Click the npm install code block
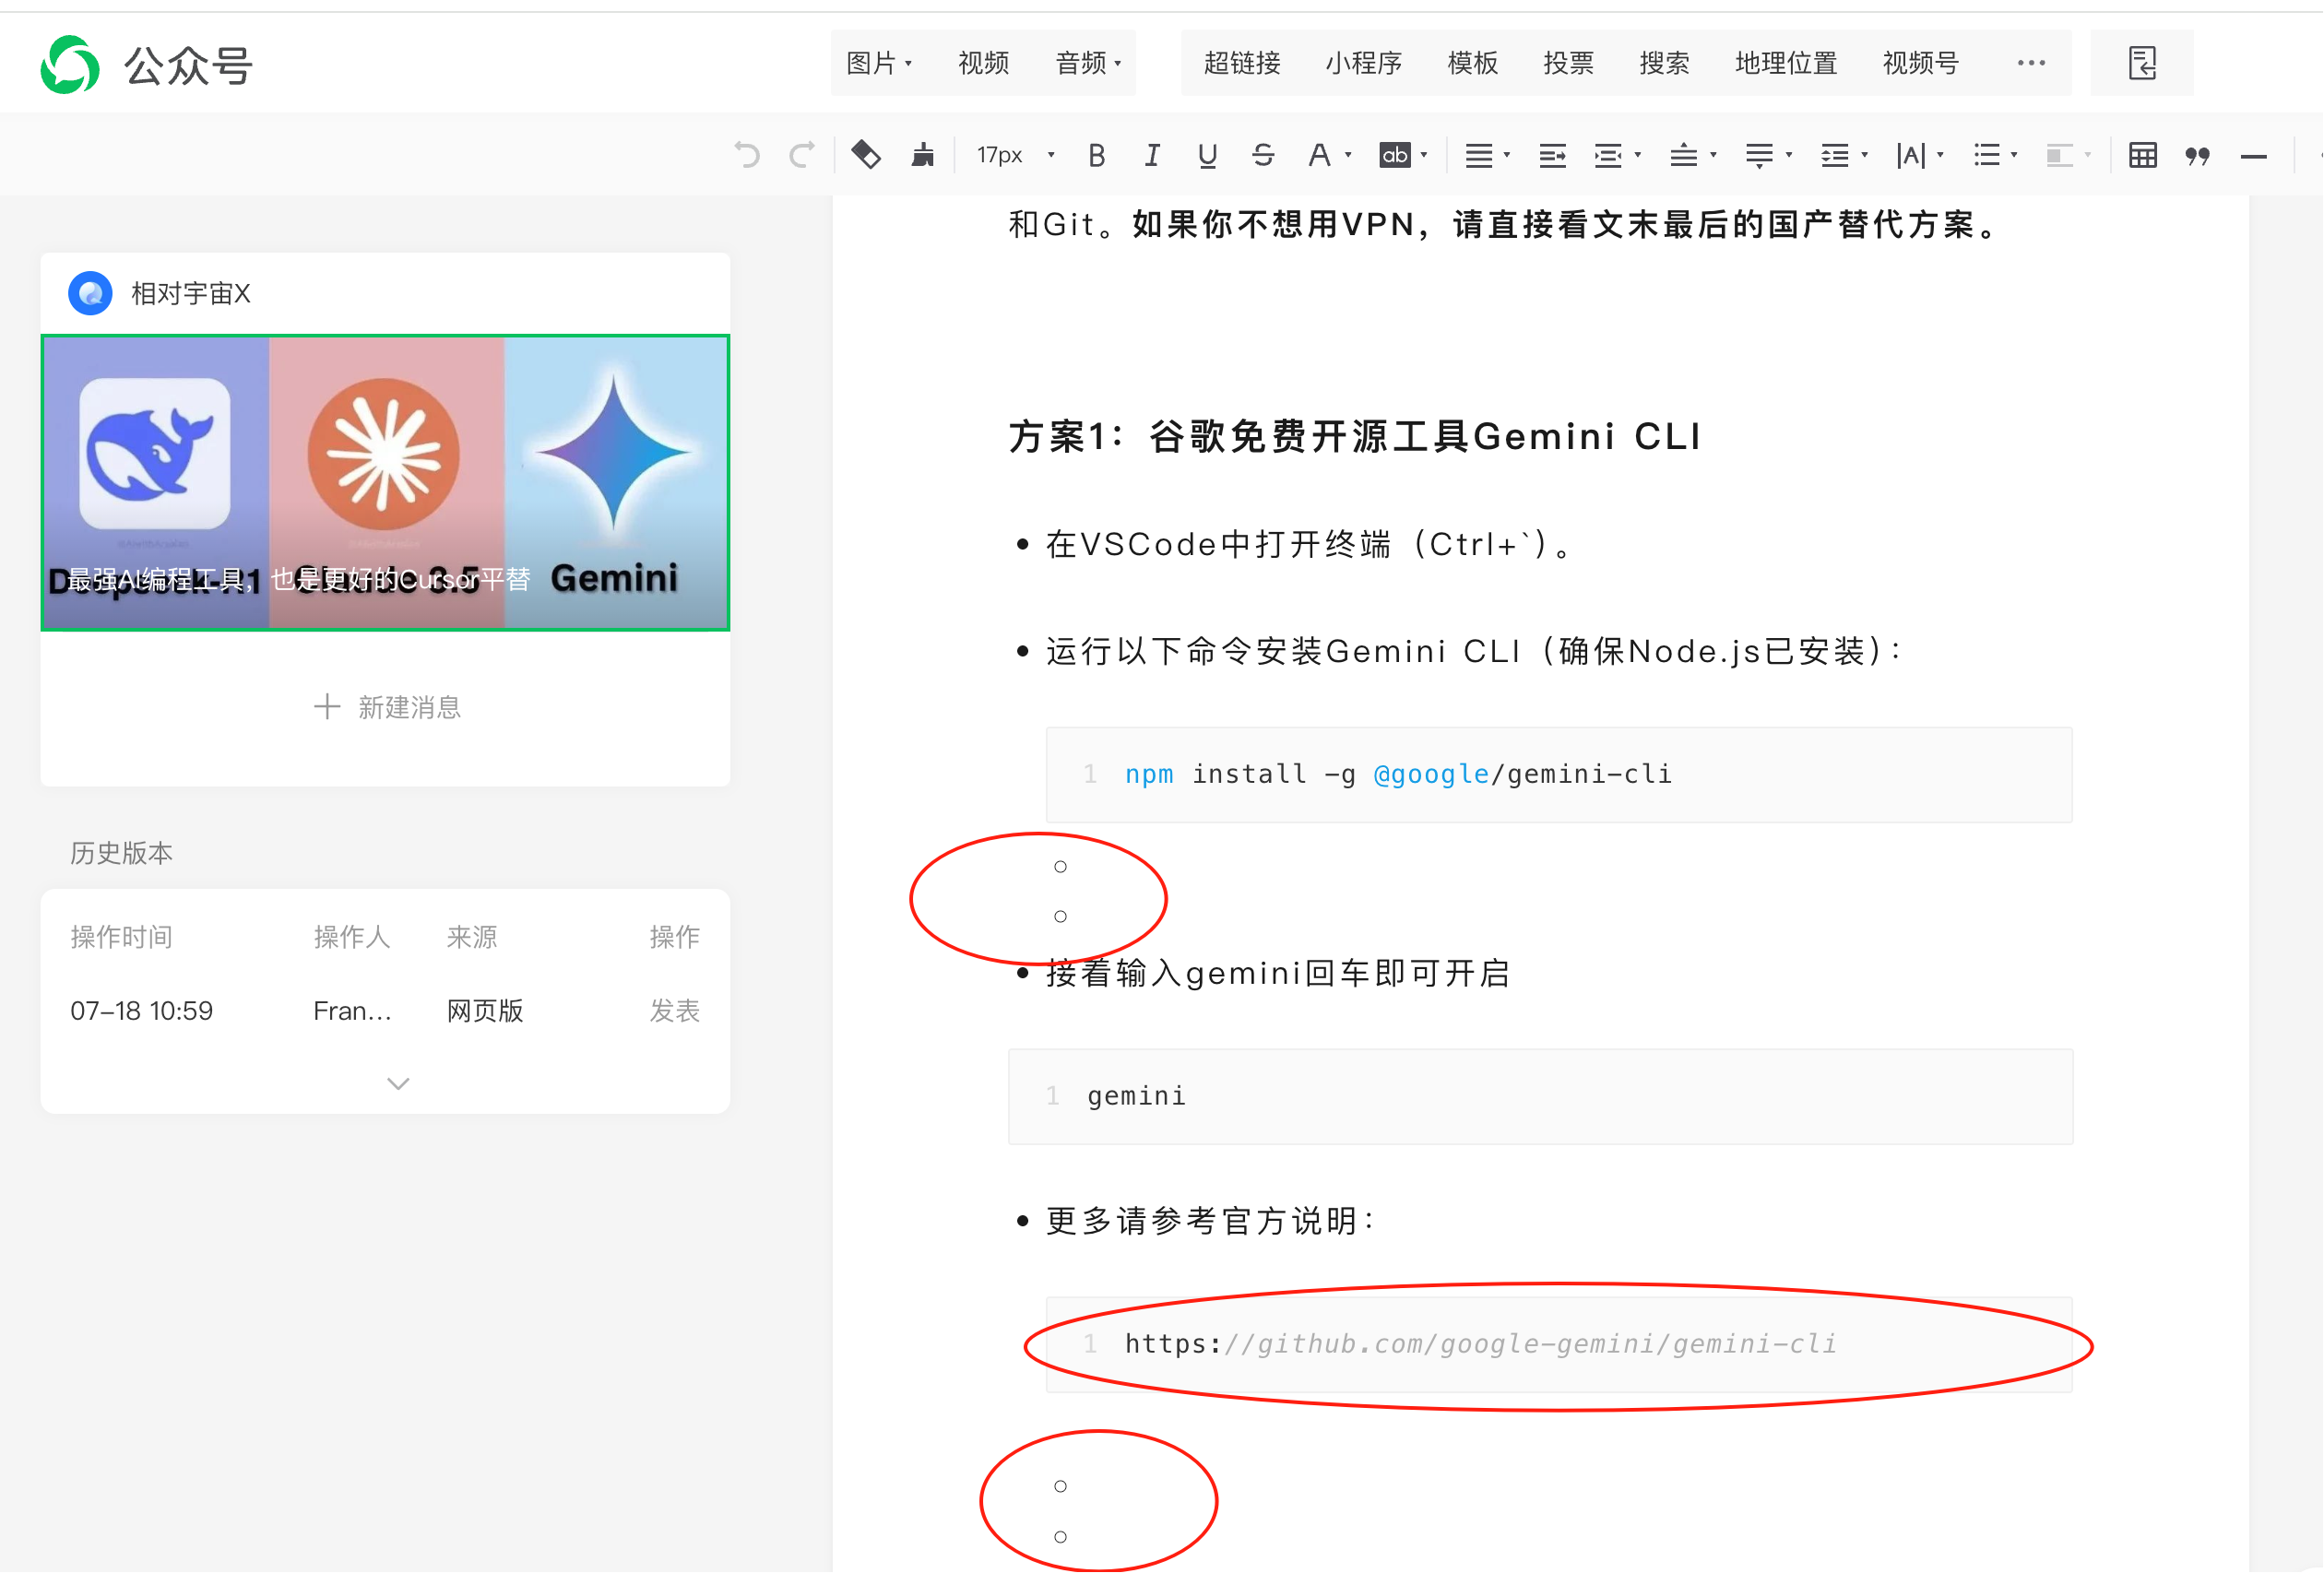 click(1558, 774)
